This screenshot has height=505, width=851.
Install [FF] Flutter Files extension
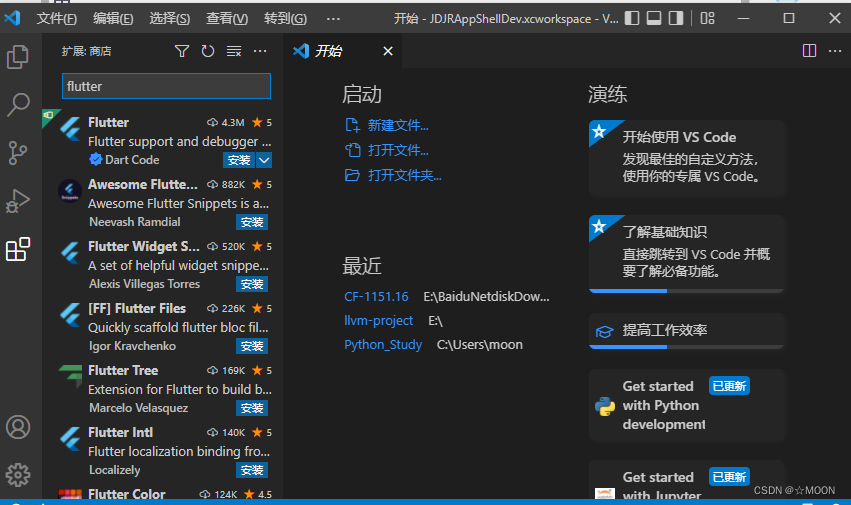click(x=252, y=346)
